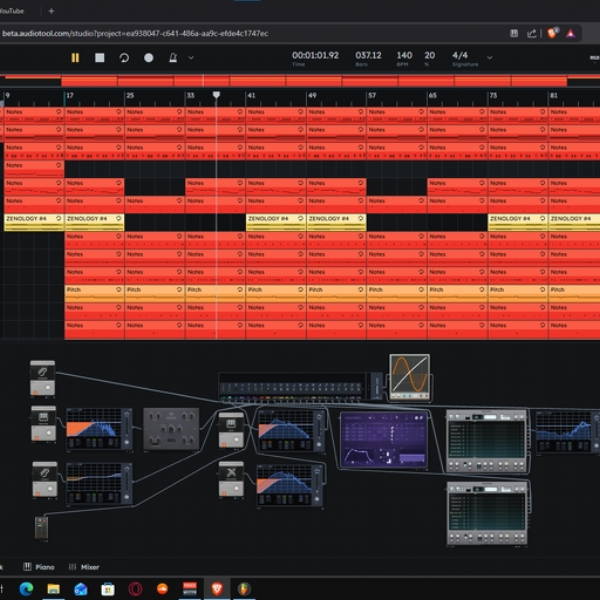Select the EQ device next to the X stompbox

[290, 485]
